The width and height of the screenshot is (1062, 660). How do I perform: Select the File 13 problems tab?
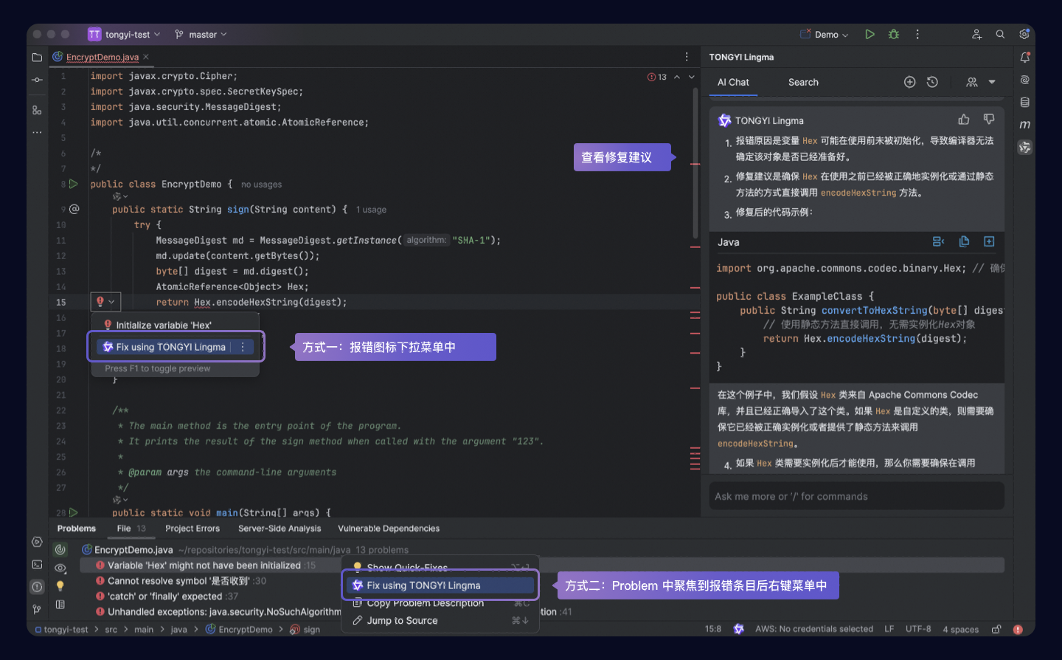tap(131, 529)
